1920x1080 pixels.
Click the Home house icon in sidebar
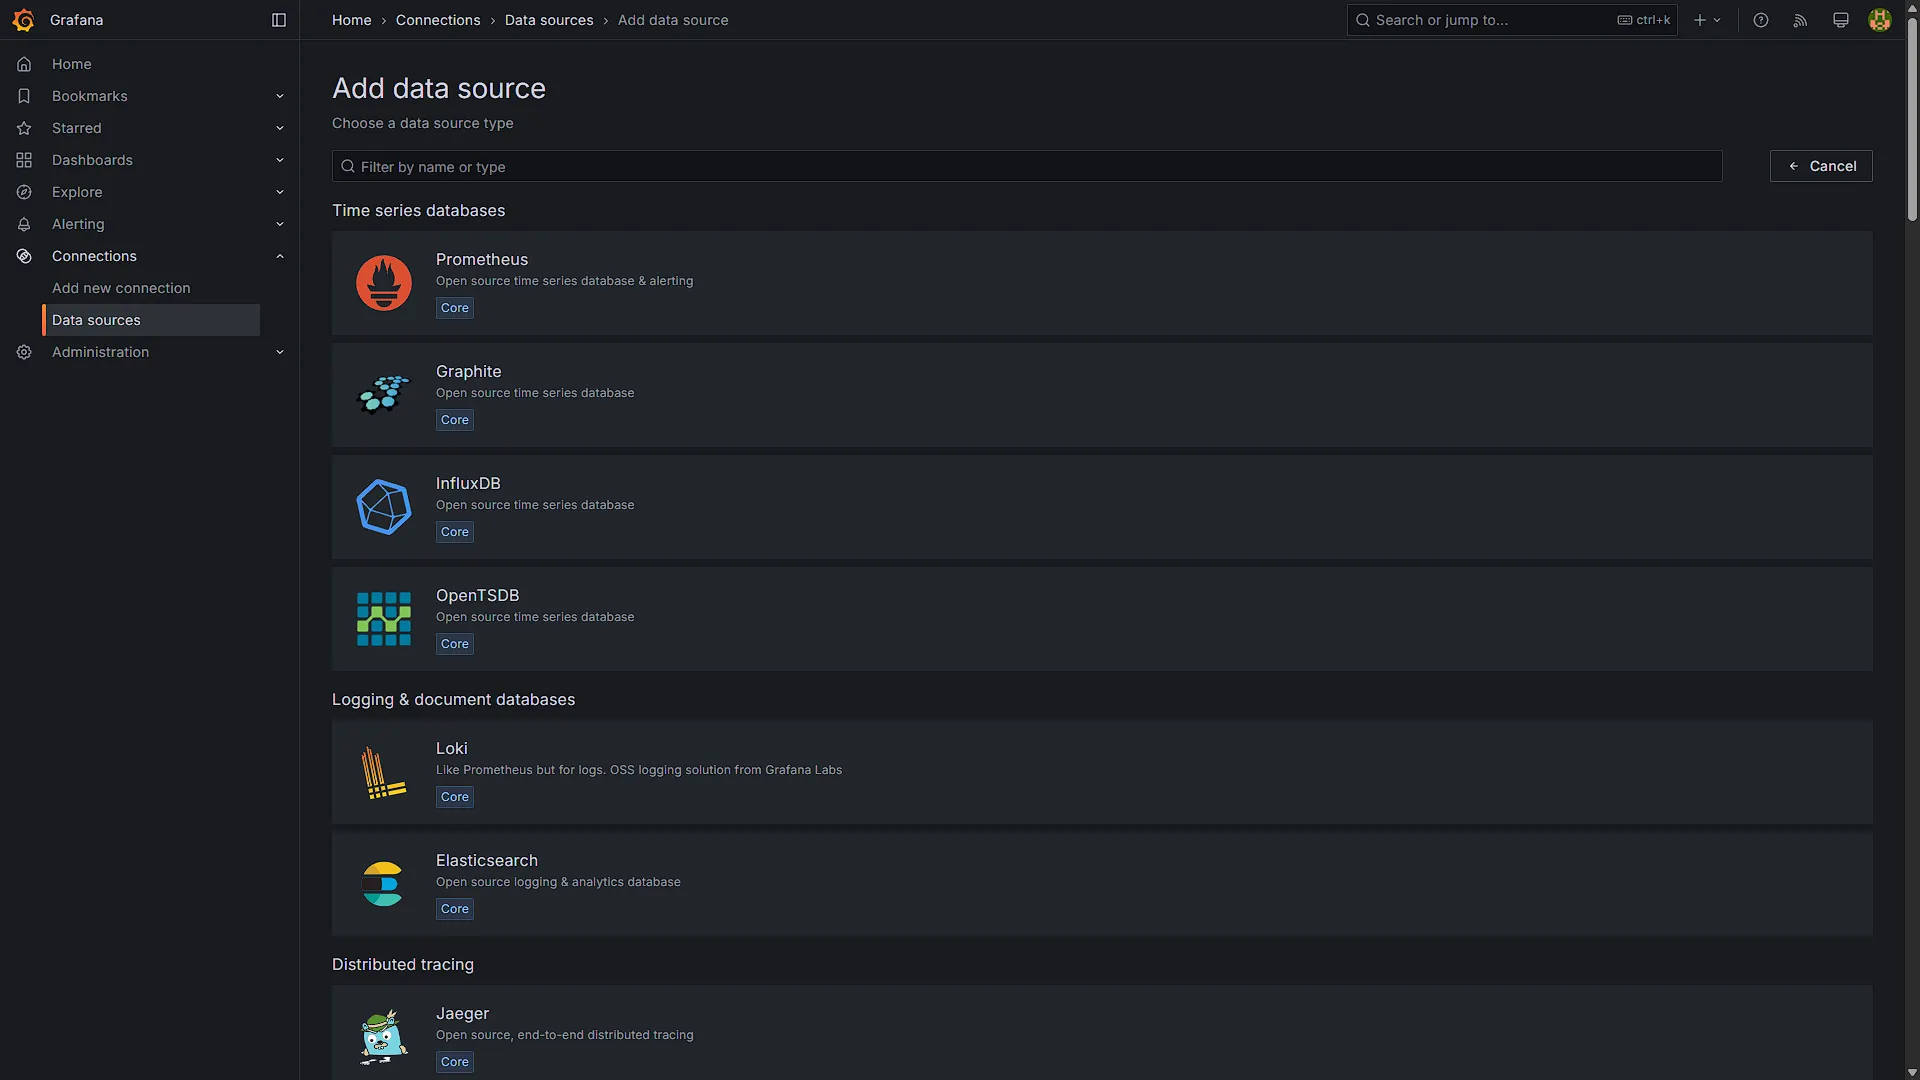coord(24,64)
